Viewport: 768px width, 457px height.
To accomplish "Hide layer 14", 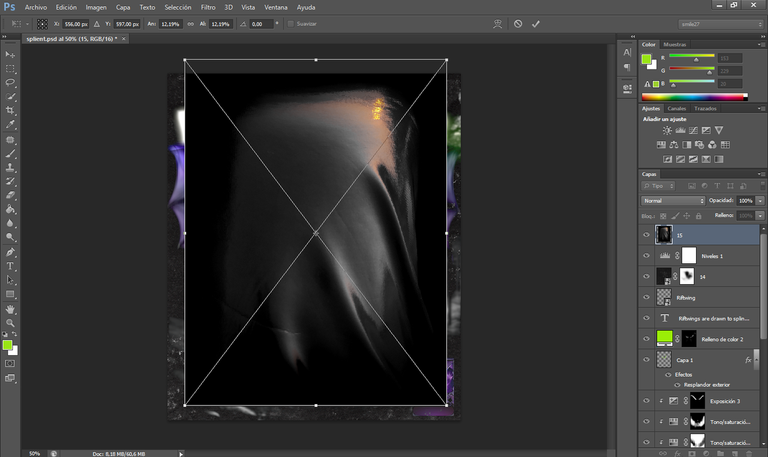I will (x=646, y=276).
